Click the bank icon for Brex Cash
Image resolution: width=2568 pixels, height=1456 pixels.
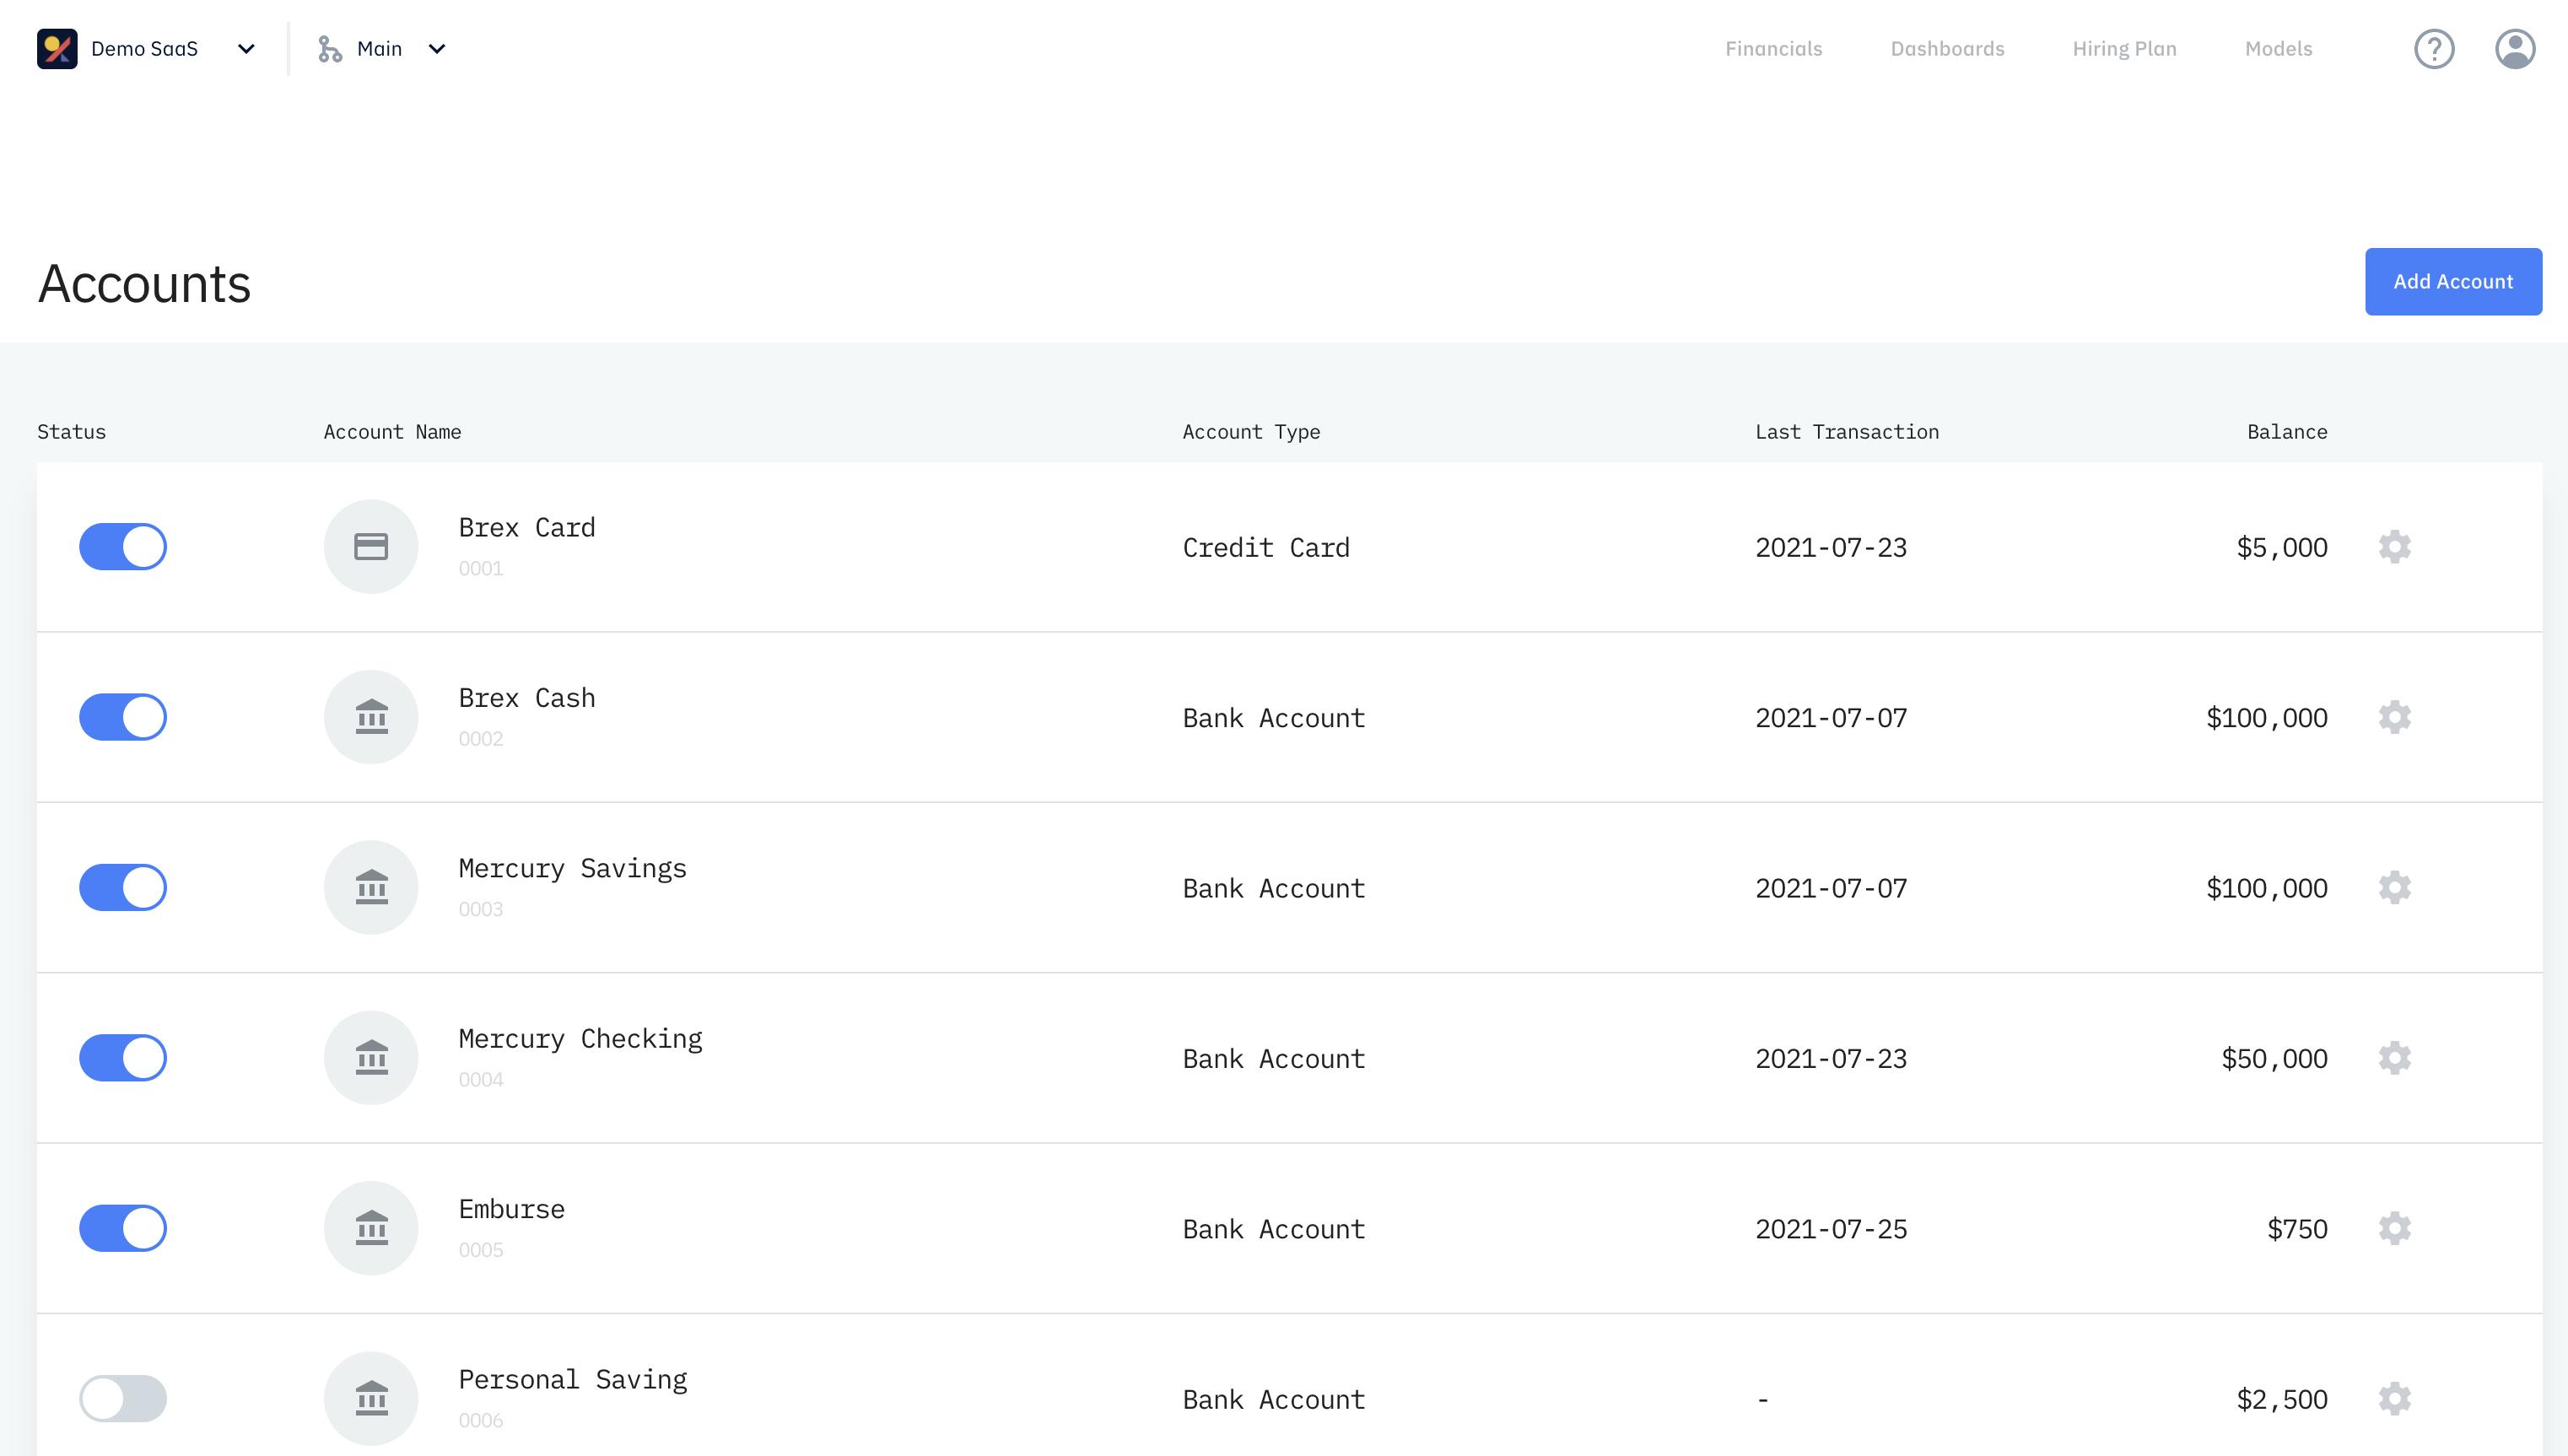371,717
